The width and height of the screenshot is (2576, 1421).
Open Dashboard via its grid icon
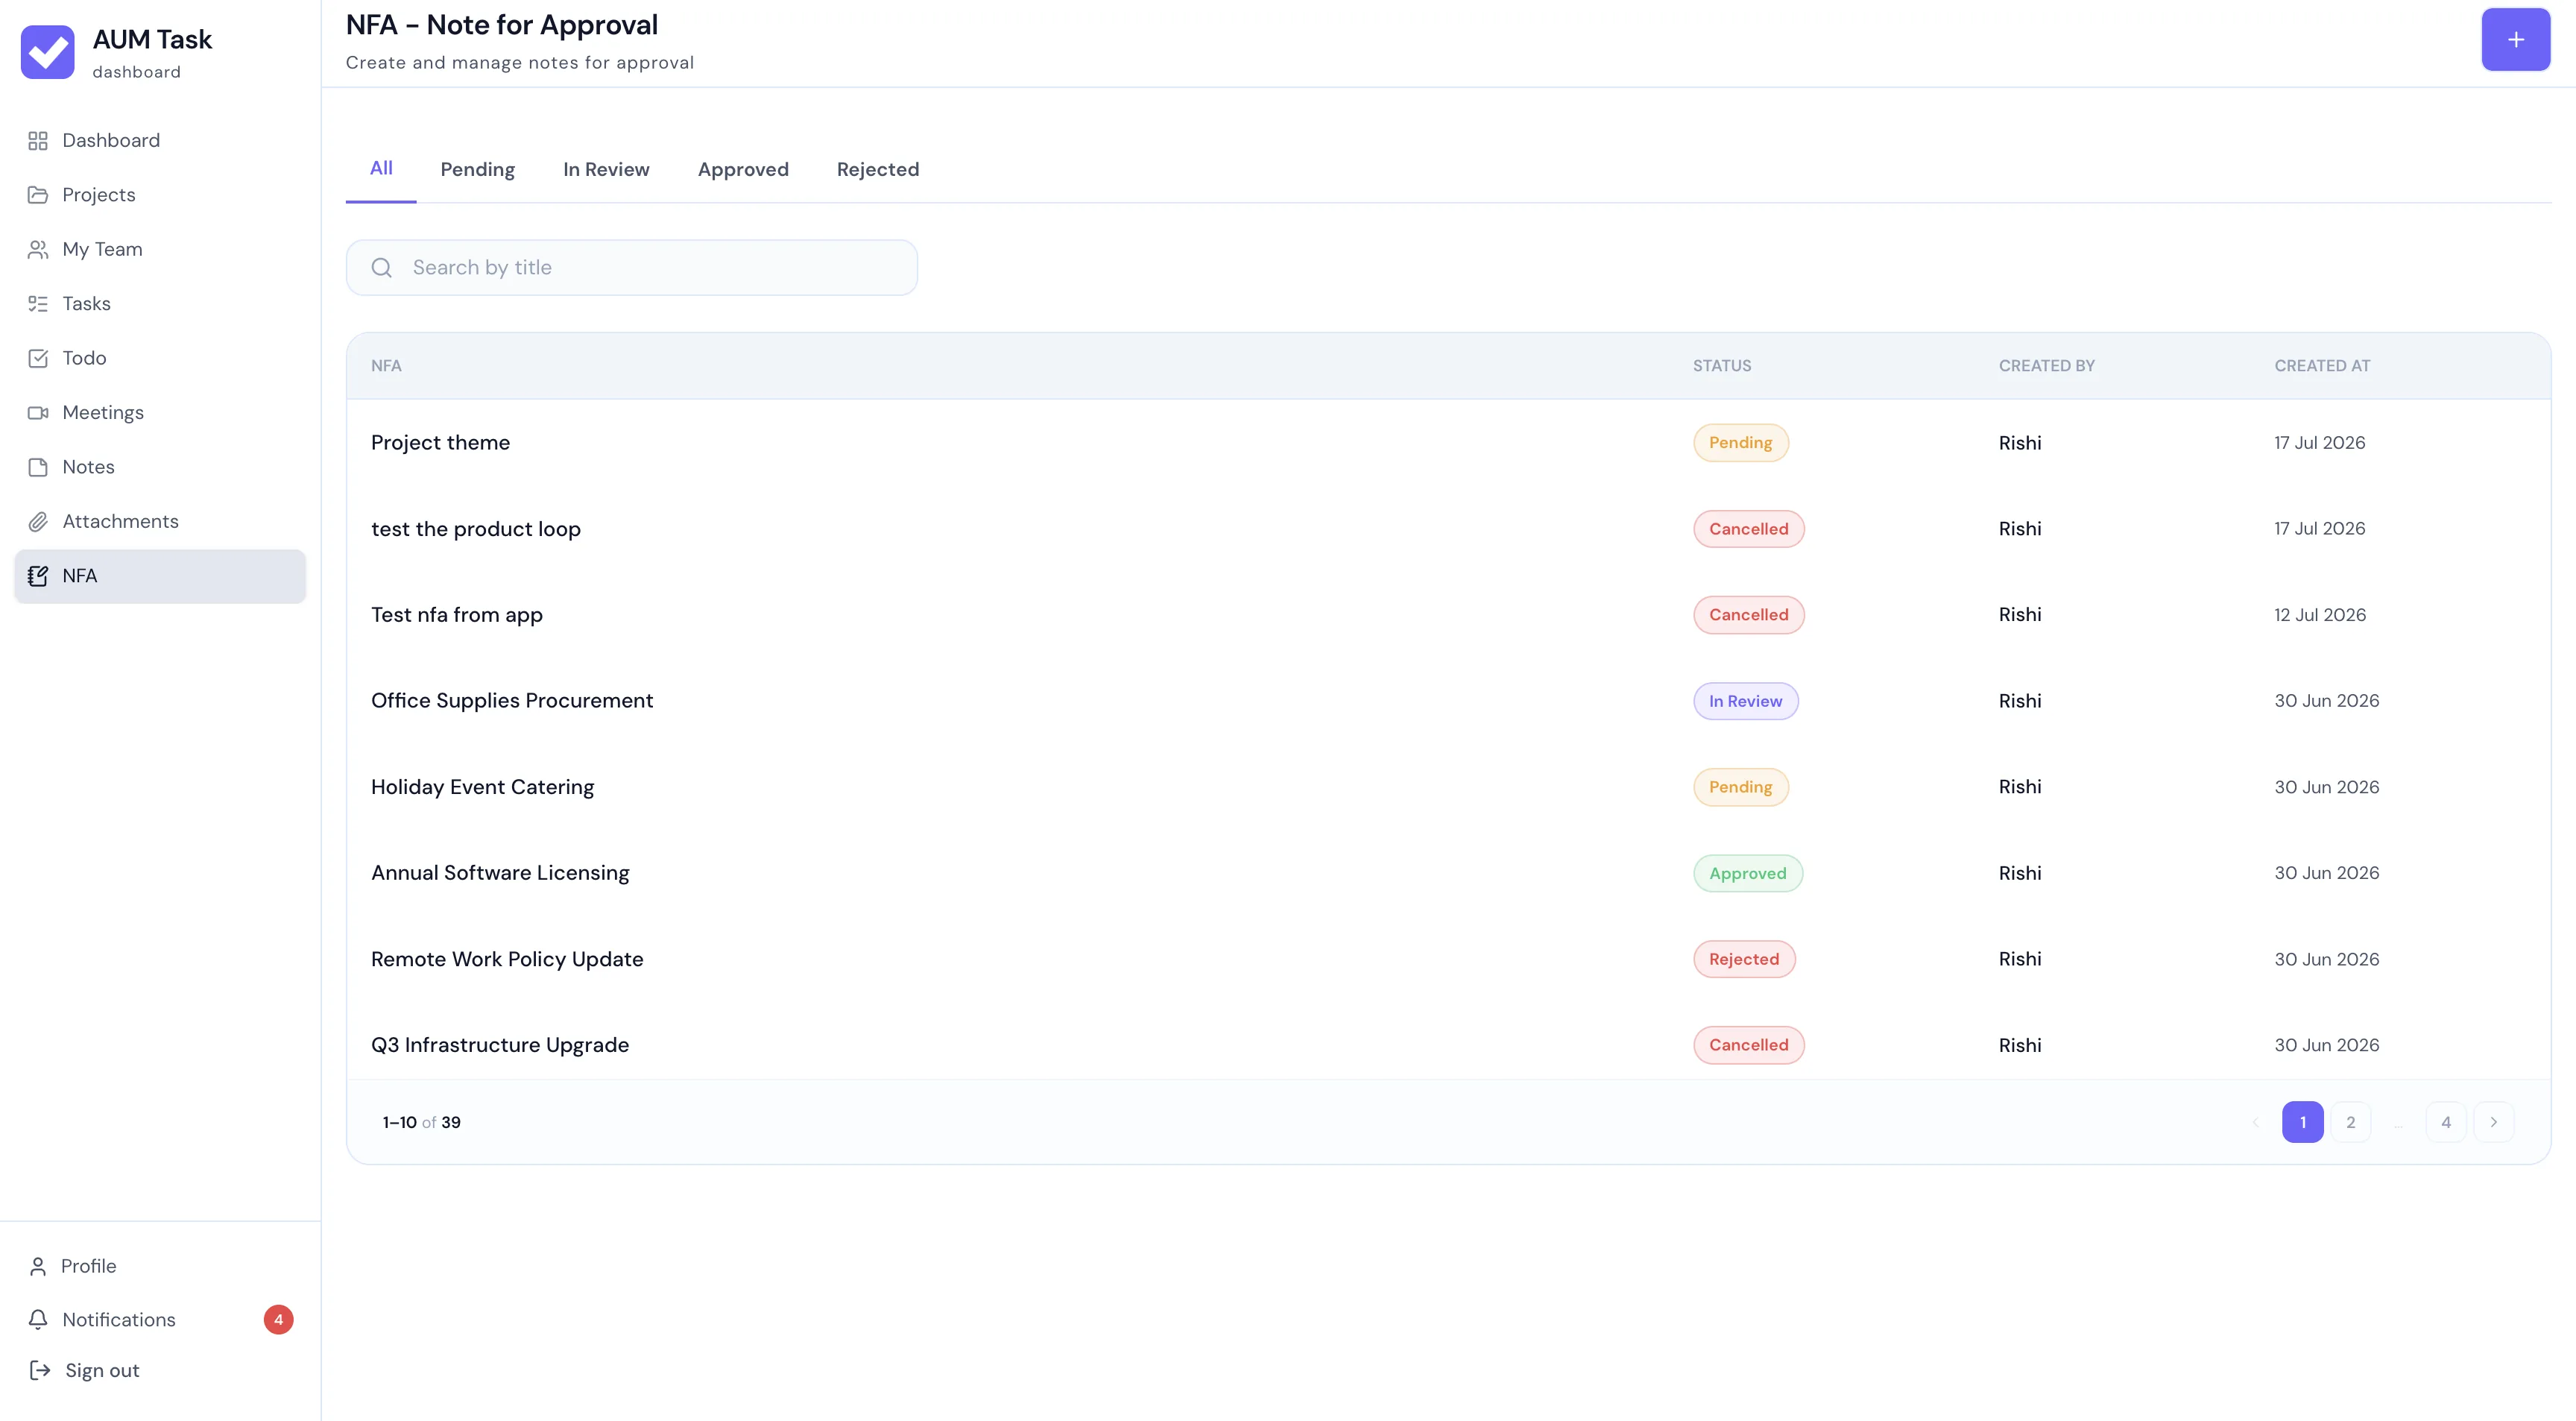38,141
